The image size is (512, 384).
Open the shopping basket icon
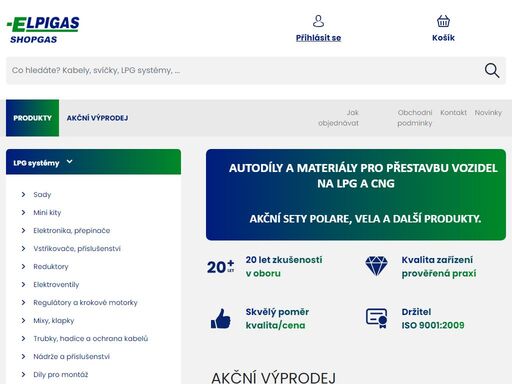point(443,21)
